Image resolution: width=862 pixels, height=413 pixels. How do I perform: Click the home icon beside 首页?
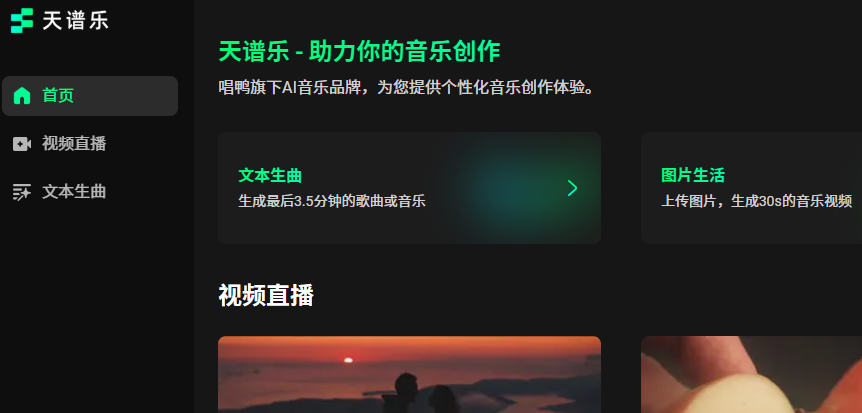pos(22,96)
